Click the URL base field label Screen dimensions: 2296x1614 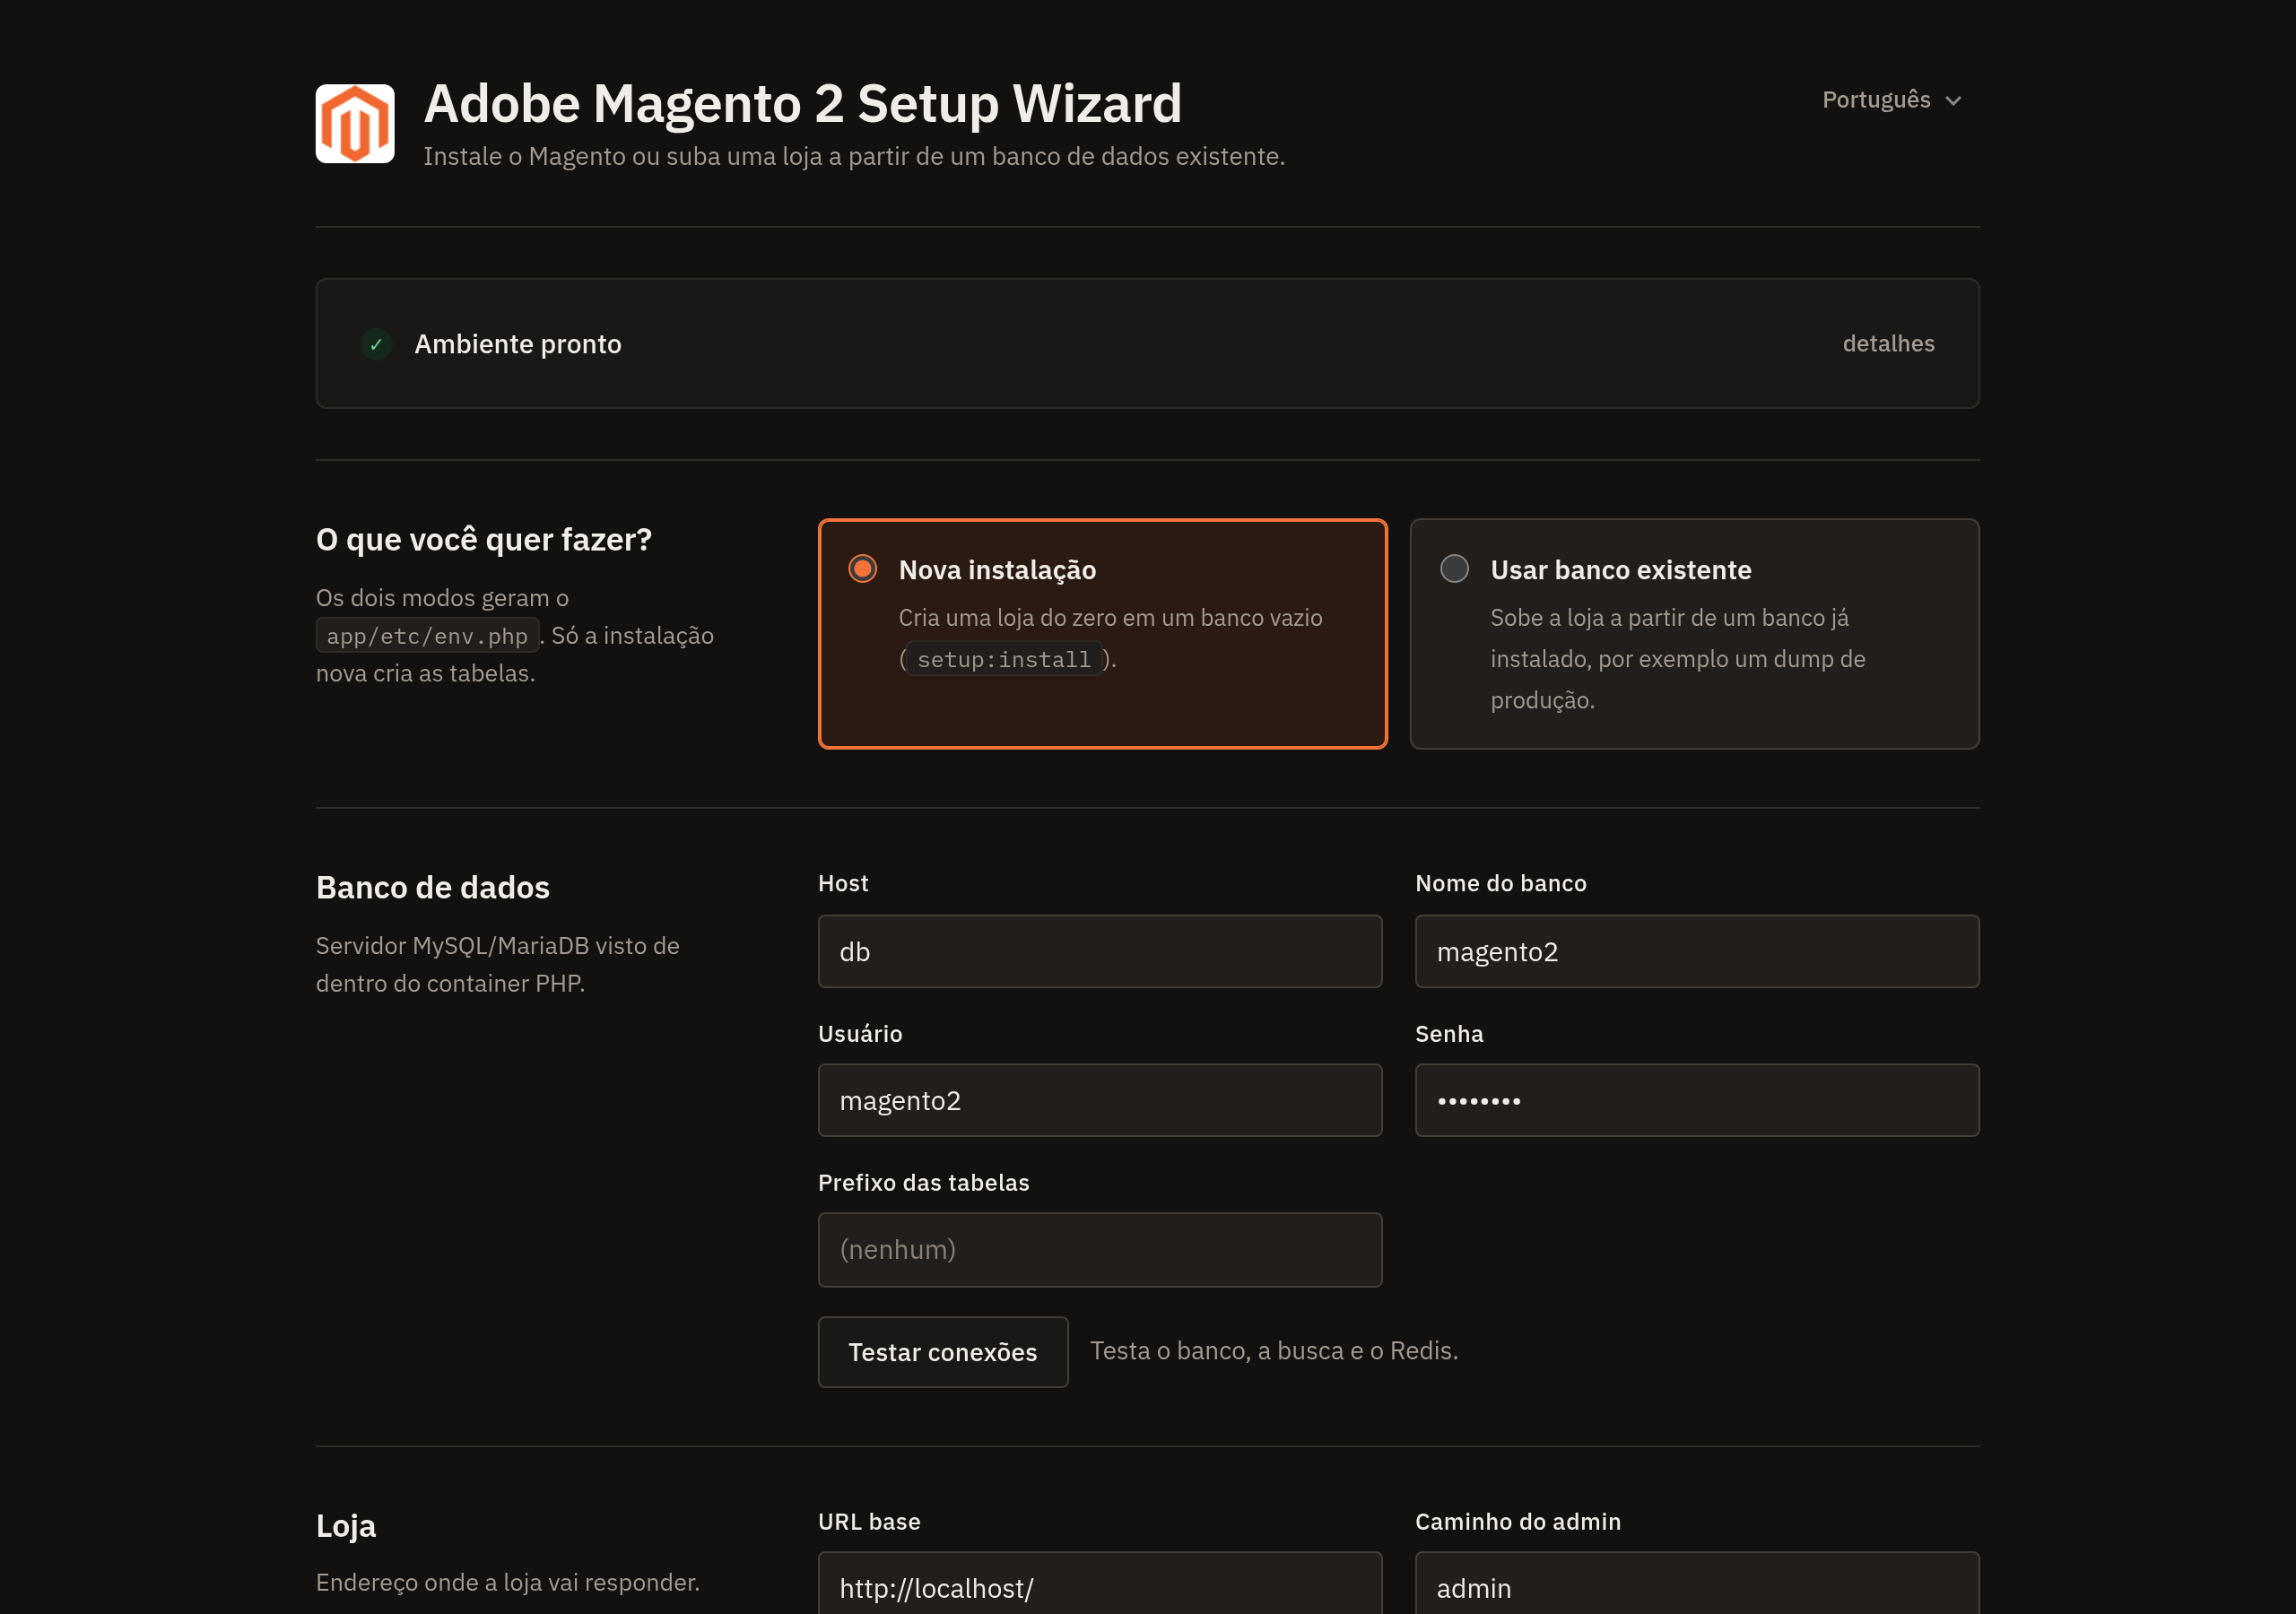(868, 1522)
